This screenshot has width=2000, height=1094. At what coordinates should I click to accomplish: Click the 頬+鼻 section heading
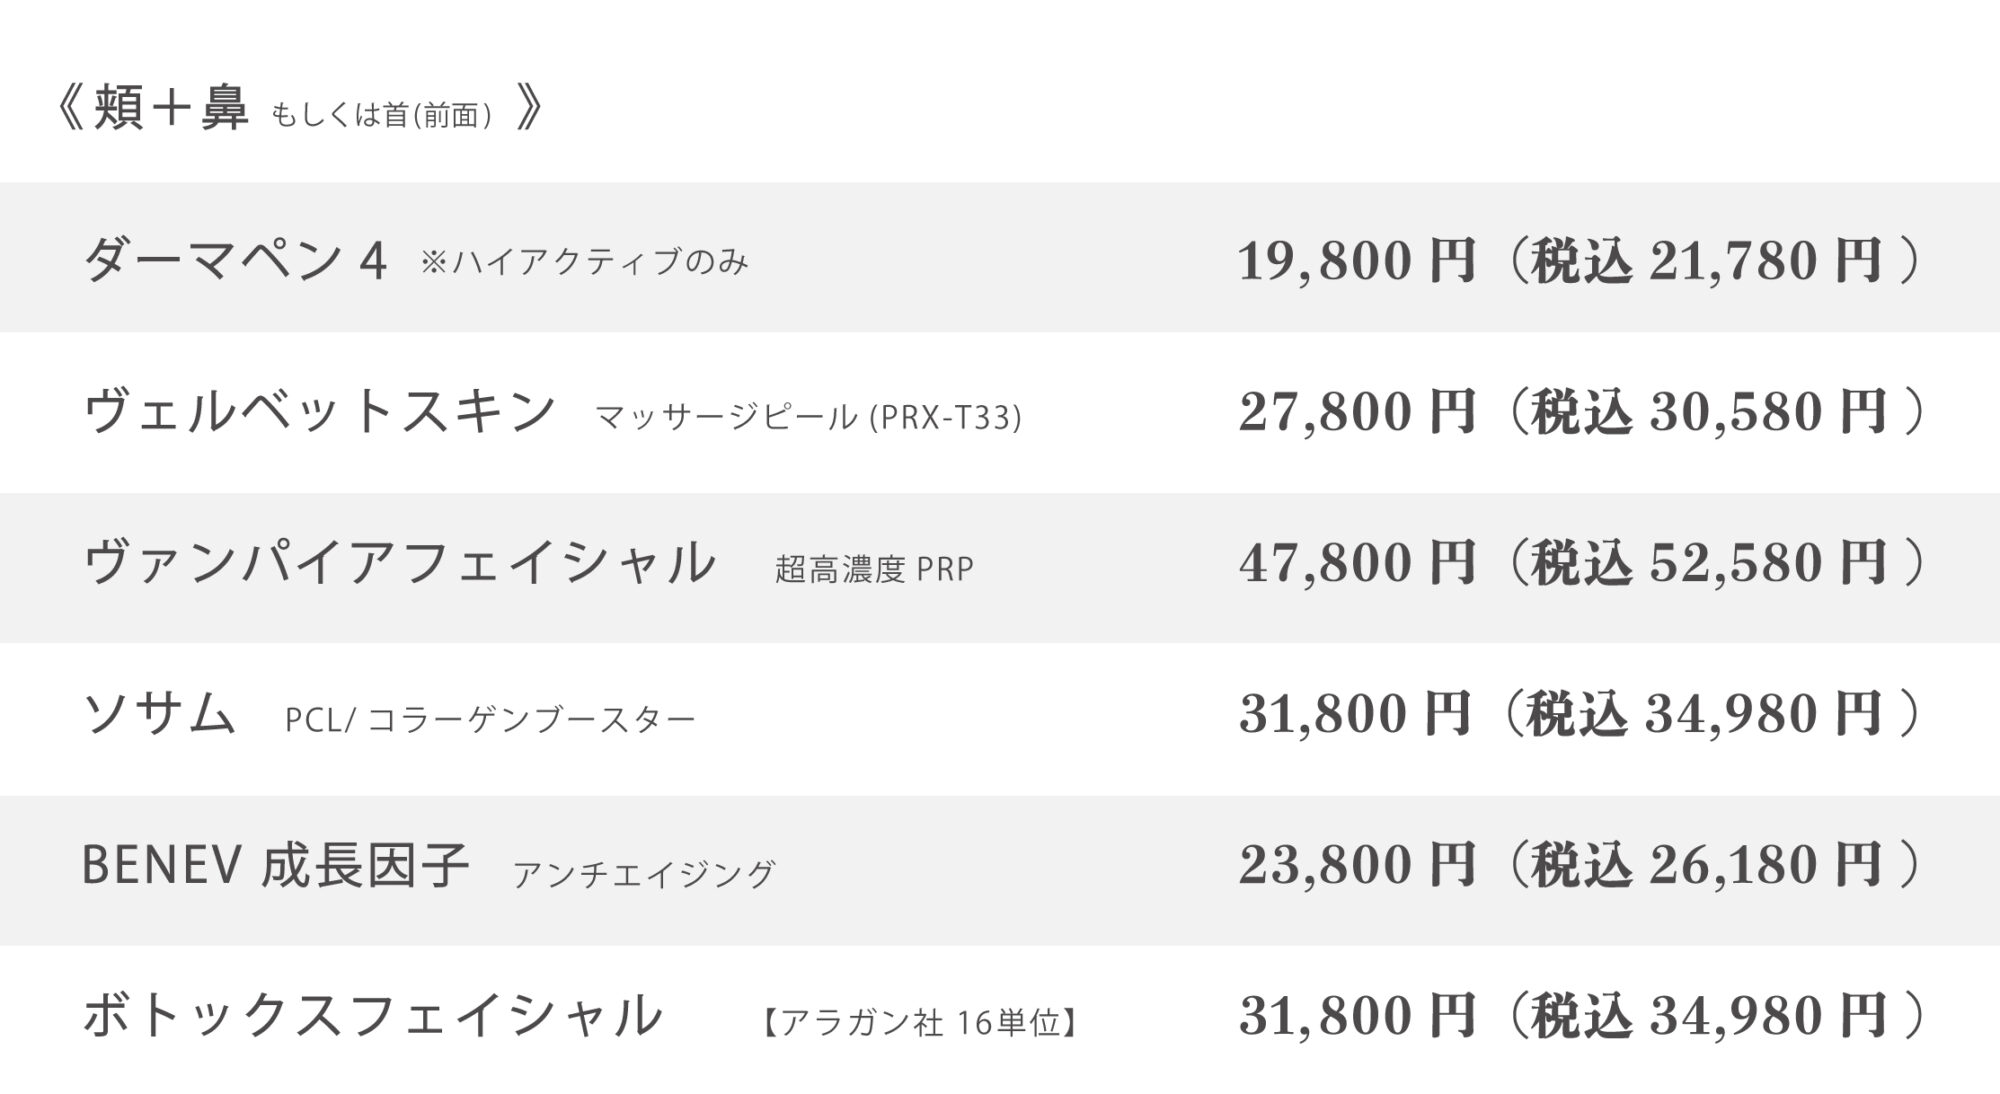(171, 108)
